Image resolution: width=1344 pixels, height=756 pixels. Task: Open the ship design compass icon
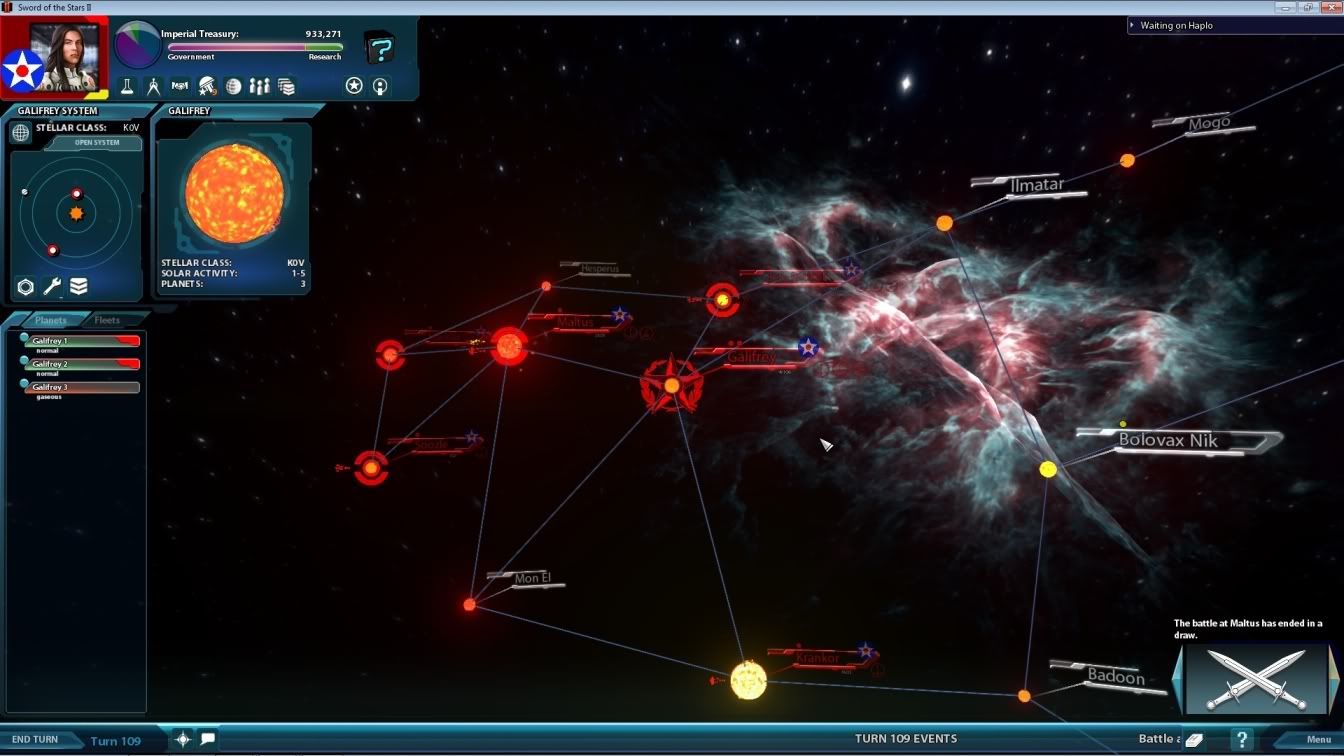[153, 87]
